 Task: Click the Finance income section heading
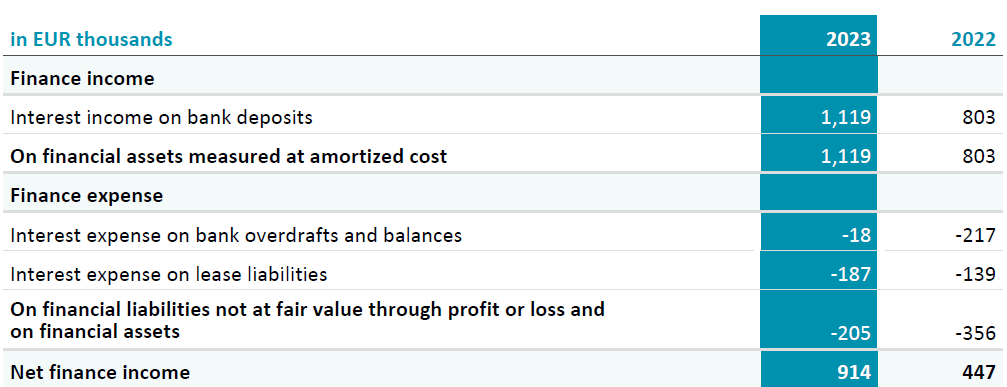click(x=82, y=78)
